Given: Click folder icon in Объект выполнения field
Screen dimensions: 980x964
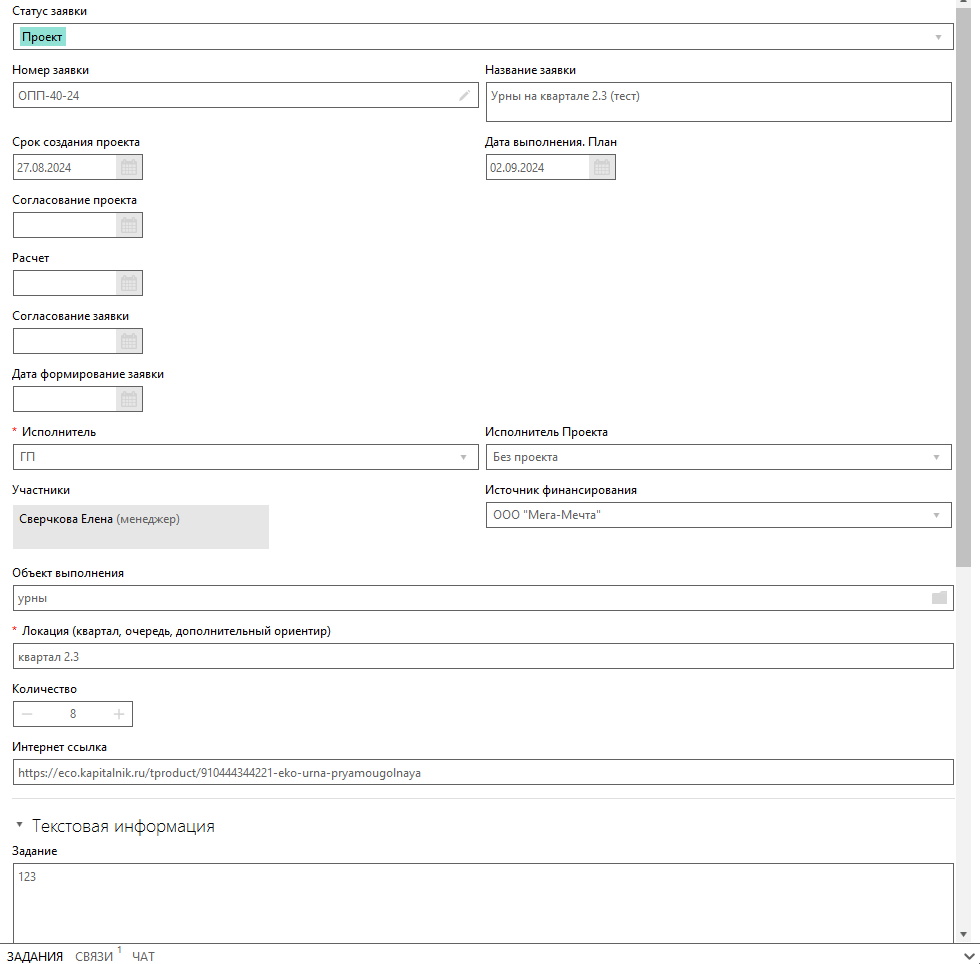Looking at the screenshot, I should click(x=938, y=598).
